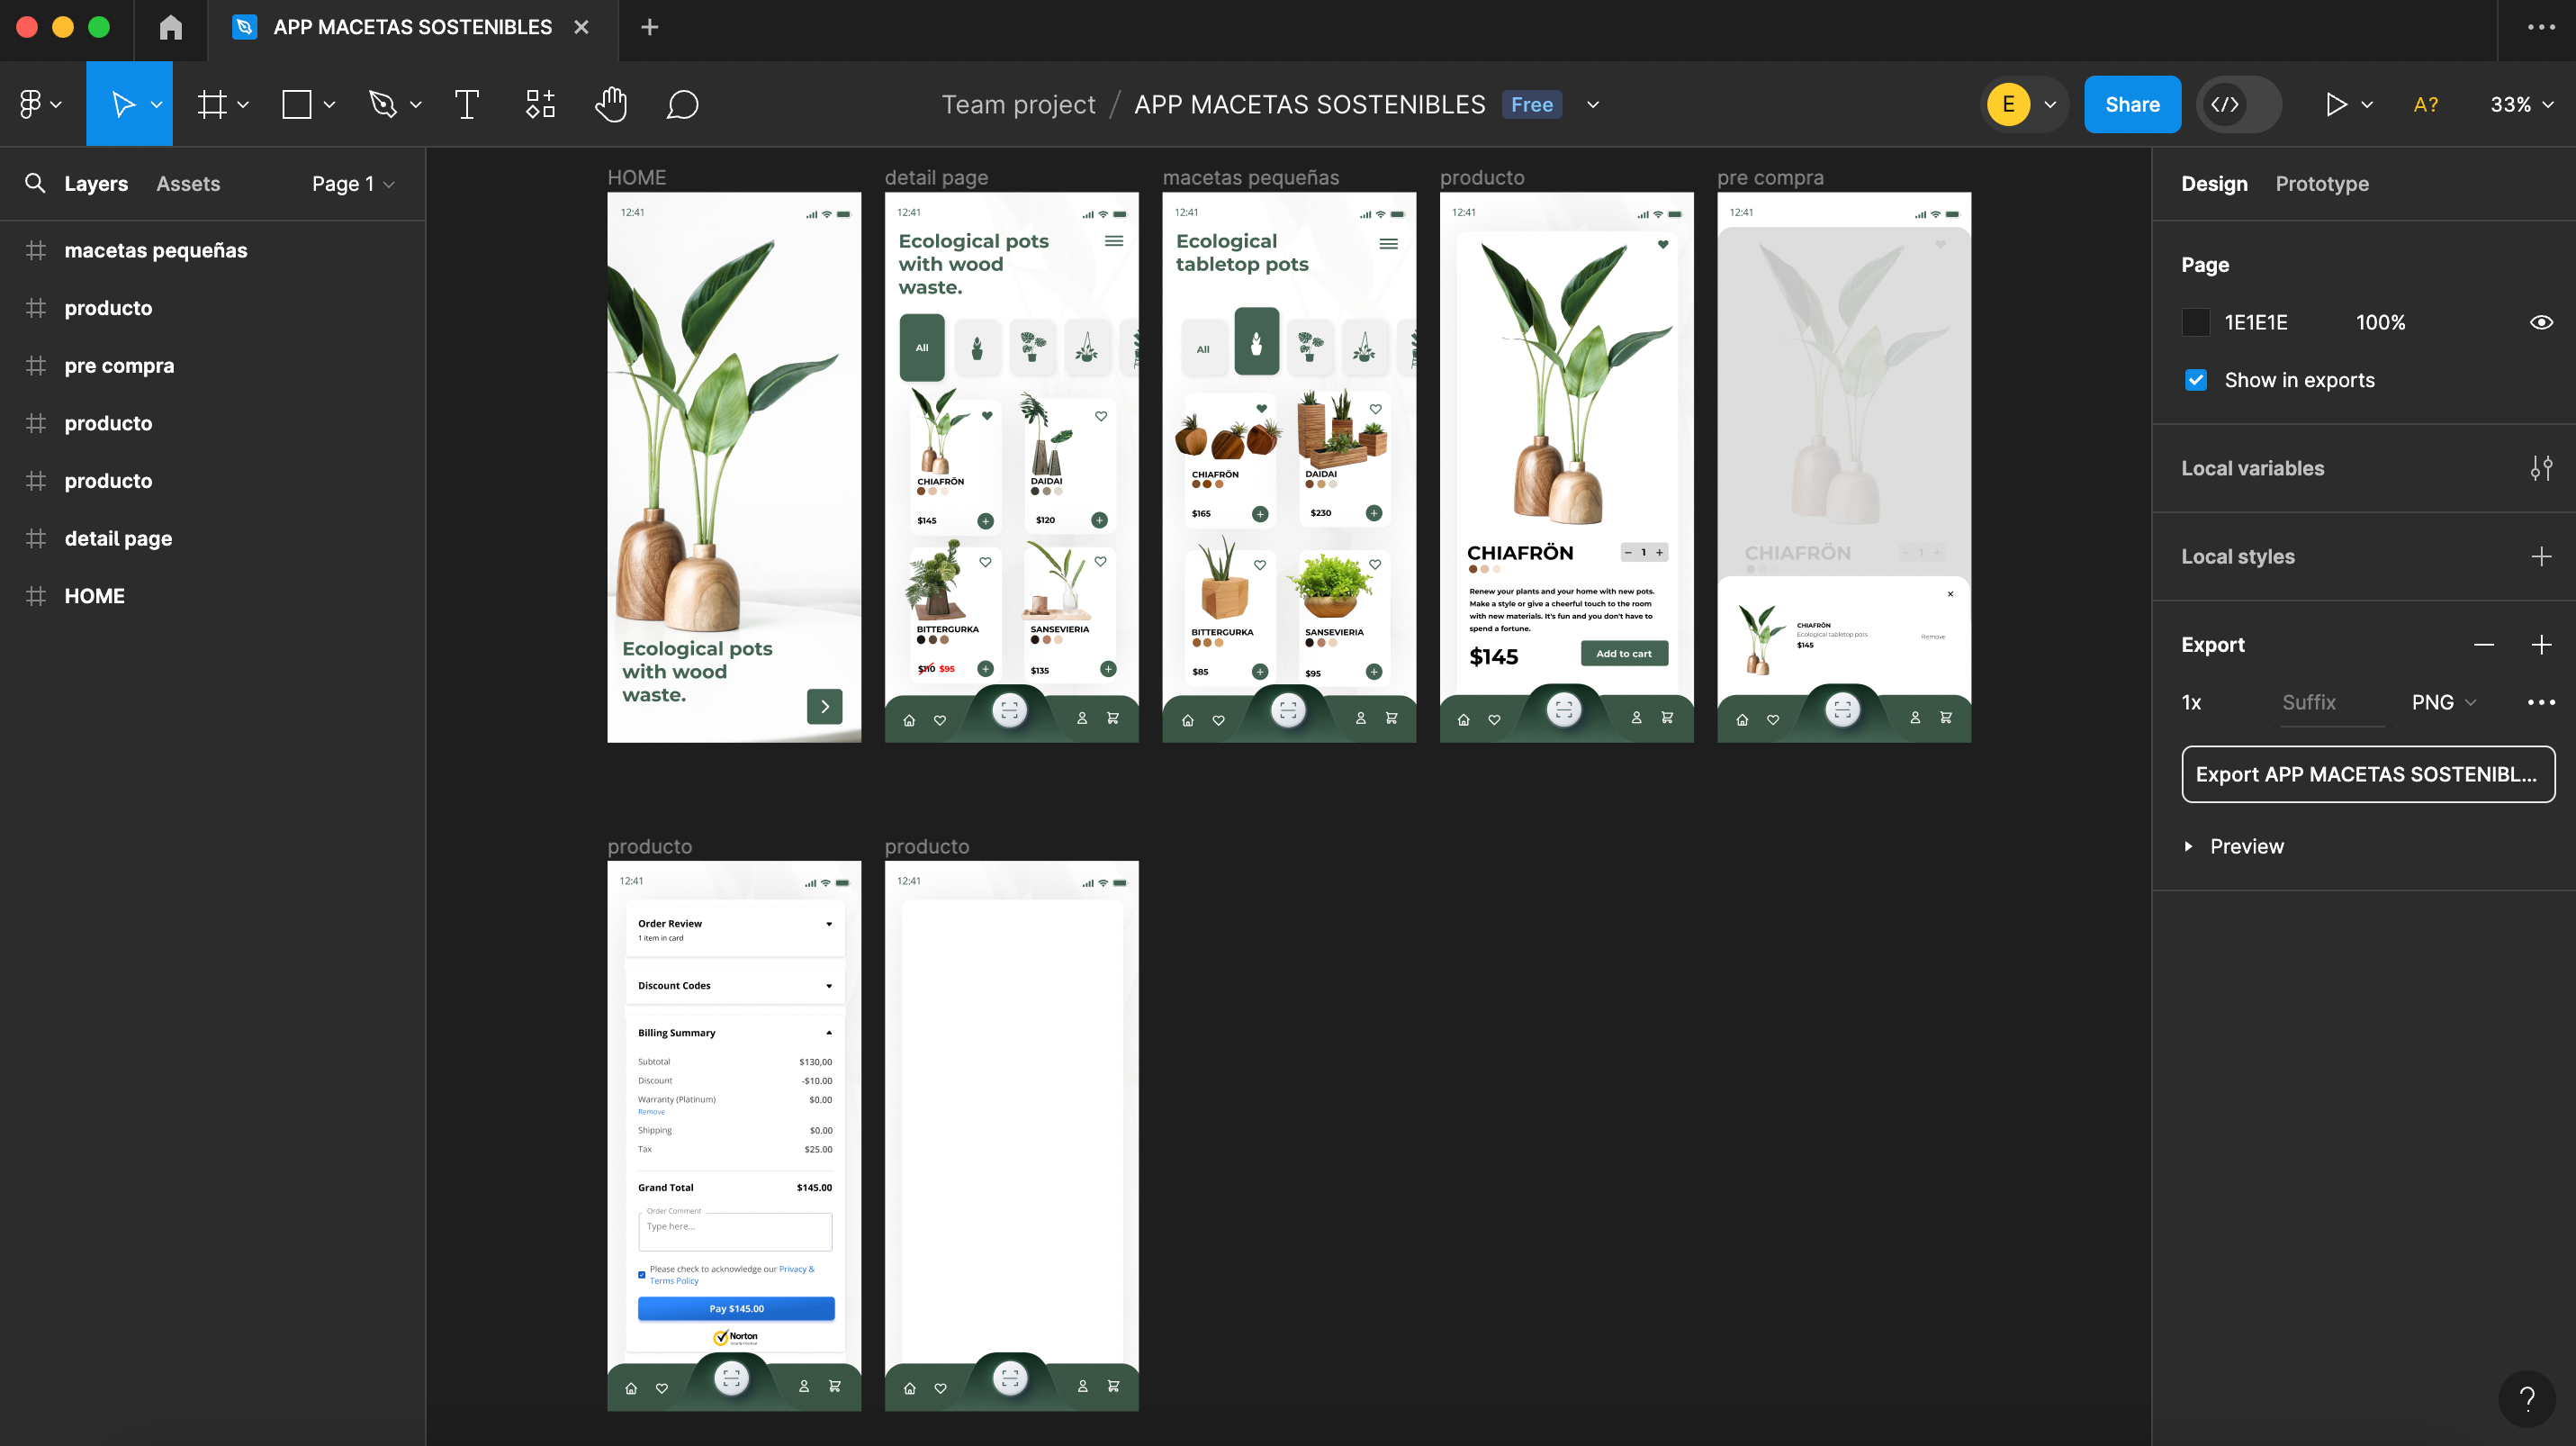
Task: Open Local variables settings icon
Action: 2541,468
